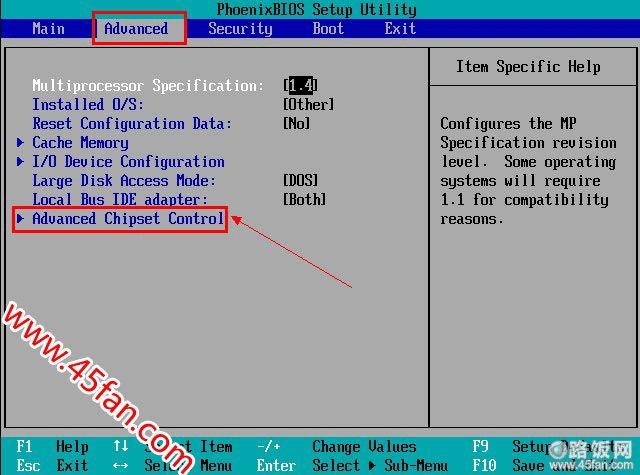Select the Installed O/S label
The width and height of the screenshot is (640, 475).
88,104
